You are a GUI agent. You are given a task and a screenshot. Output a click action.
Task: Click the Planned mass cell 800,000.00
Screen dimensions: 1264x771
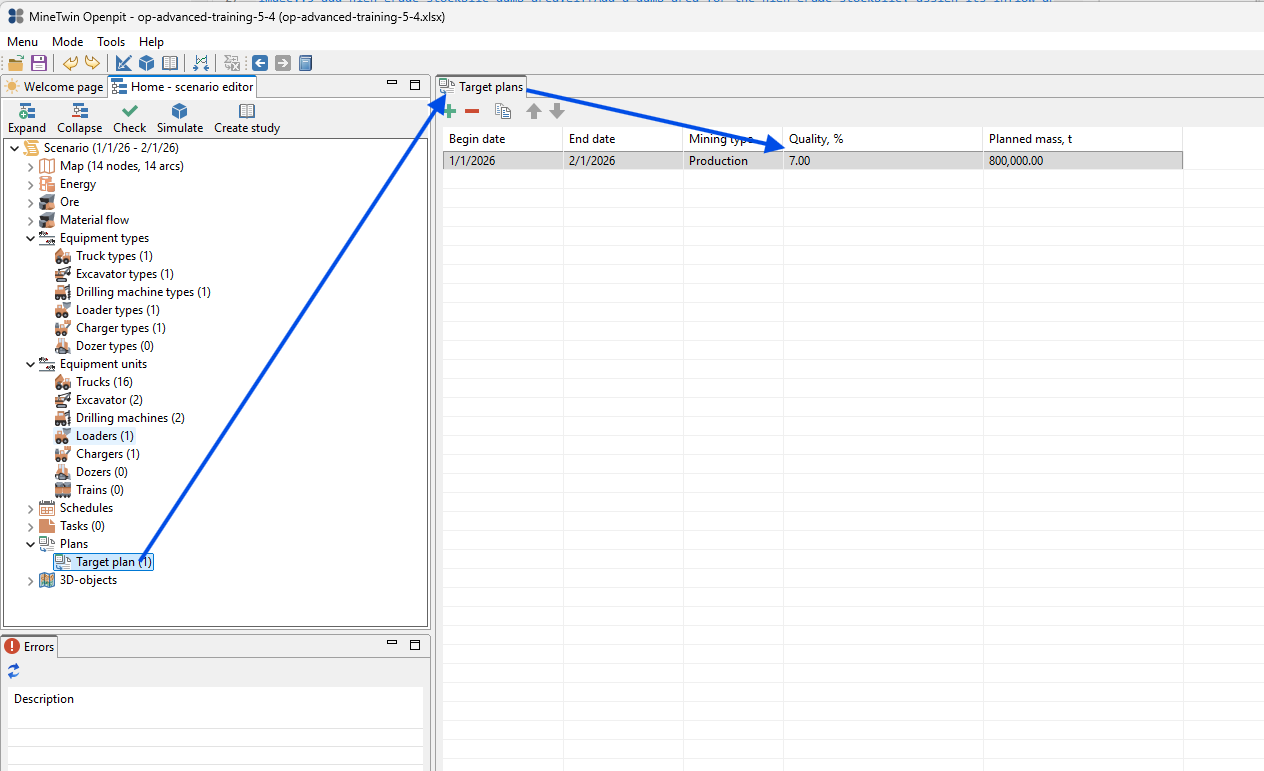pos(1083,160)
